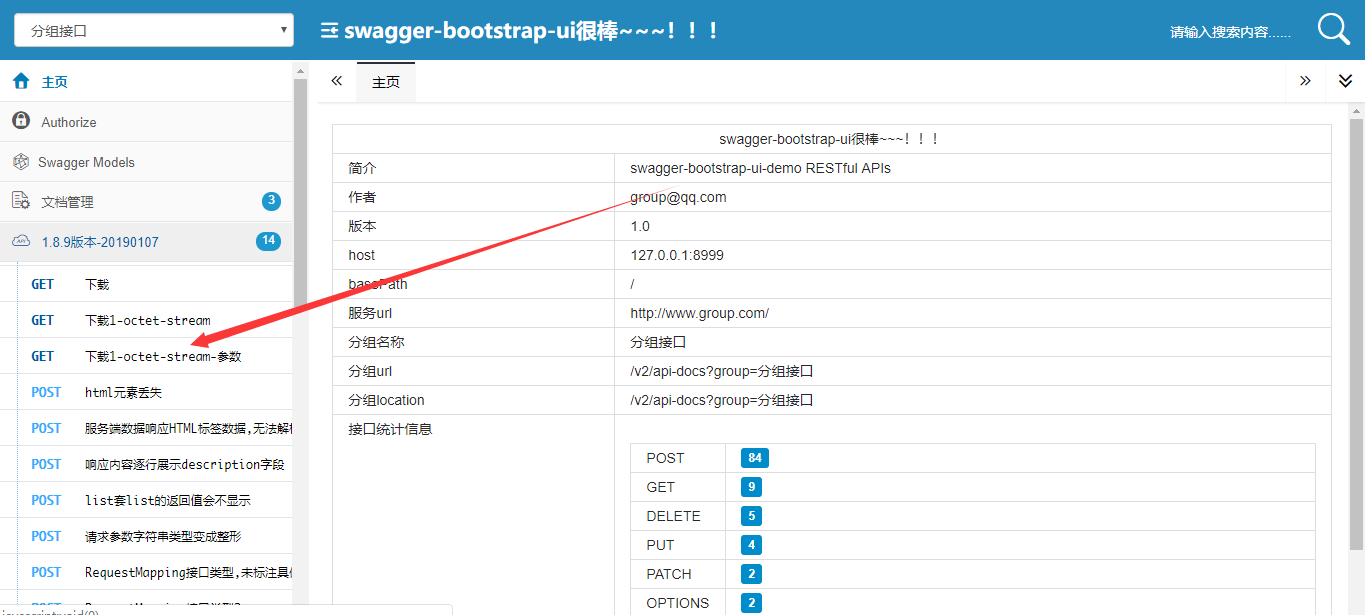Click the cloud icon beside 1.8.9版本-20190107
The width and height of the screenshot is (1365, 615).
(x=21, y=241)
